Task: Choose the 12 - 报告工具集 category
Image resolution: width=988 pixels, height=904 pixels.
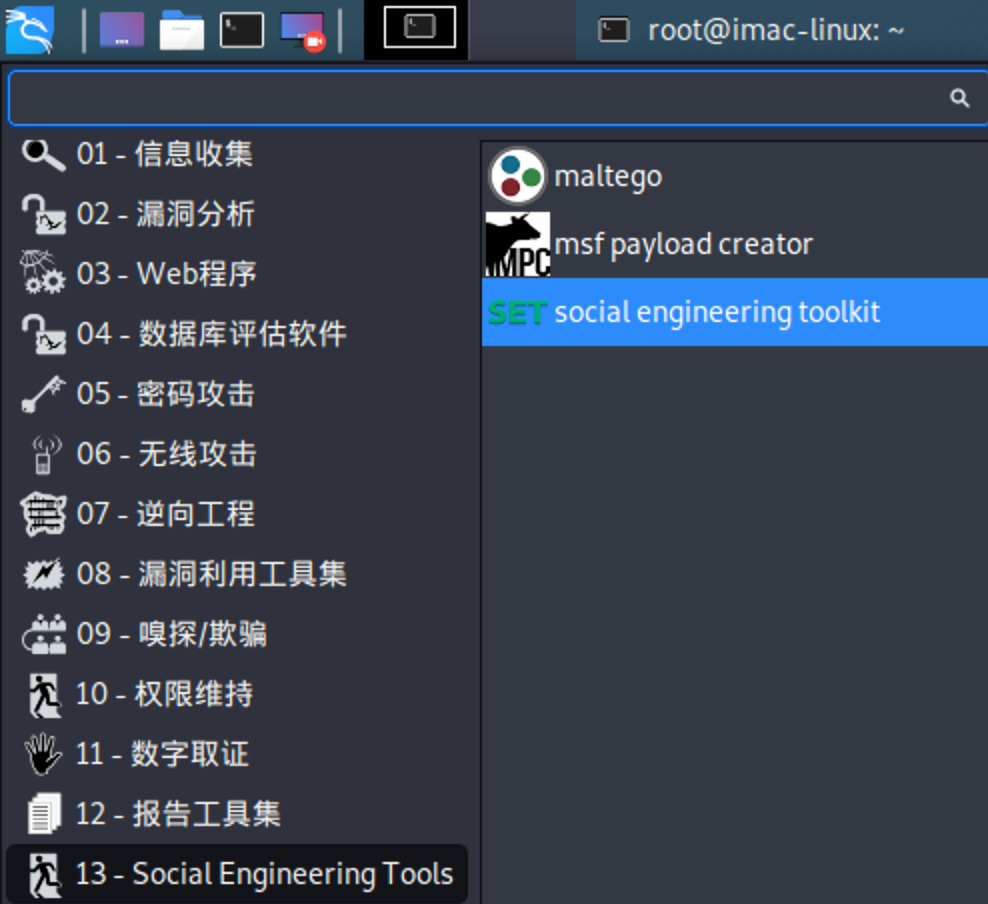Action: point(238,814)
